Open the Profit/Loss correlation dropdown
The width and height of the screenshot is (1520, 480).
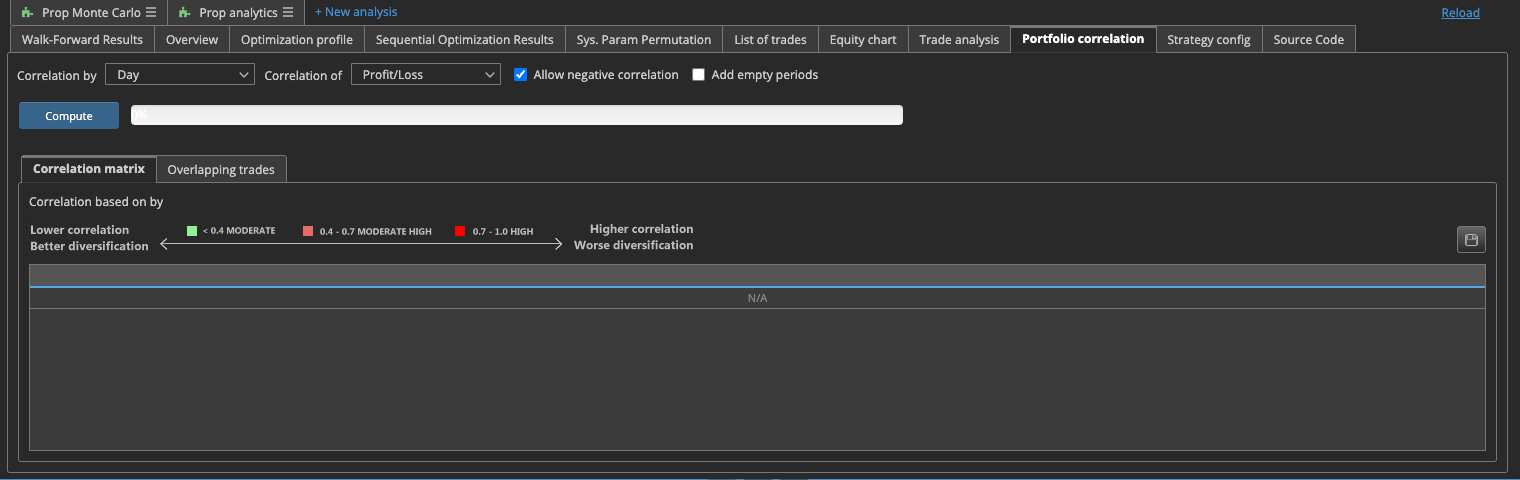point(425,75)
